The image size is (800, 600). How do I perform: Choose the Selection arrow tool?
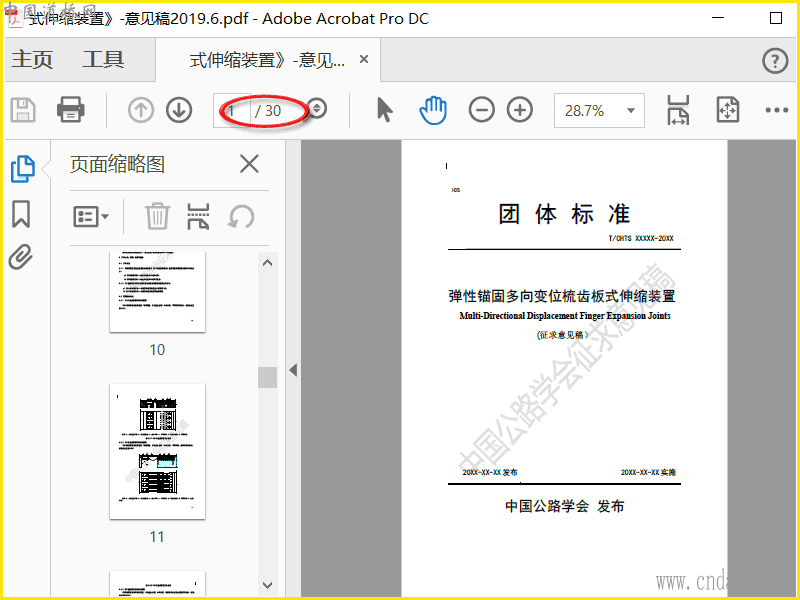[x=385, y=110]
